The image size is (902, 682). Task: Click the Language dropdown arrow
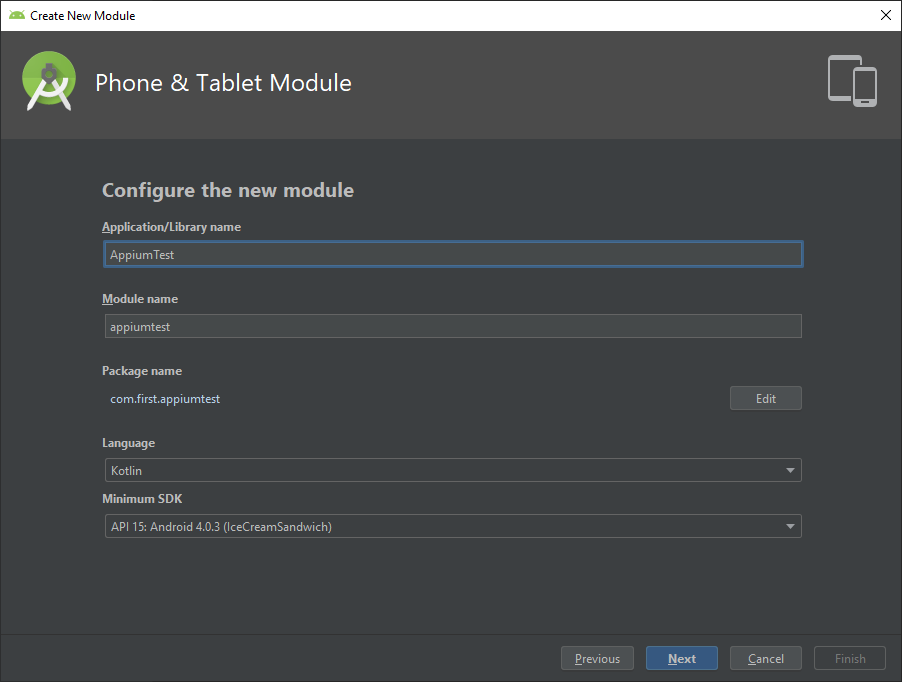coord(790,470)
